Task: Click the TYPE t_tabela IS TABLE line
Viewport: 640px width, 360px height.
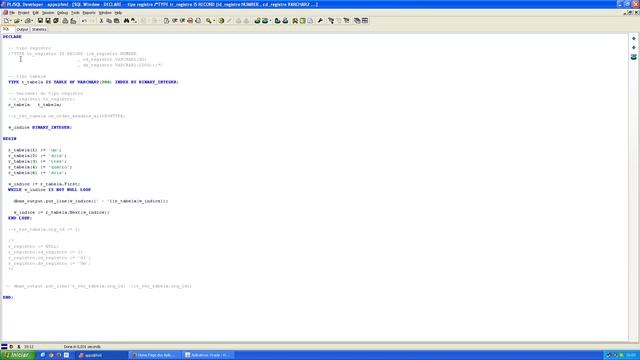Action: tap(93, 82)
